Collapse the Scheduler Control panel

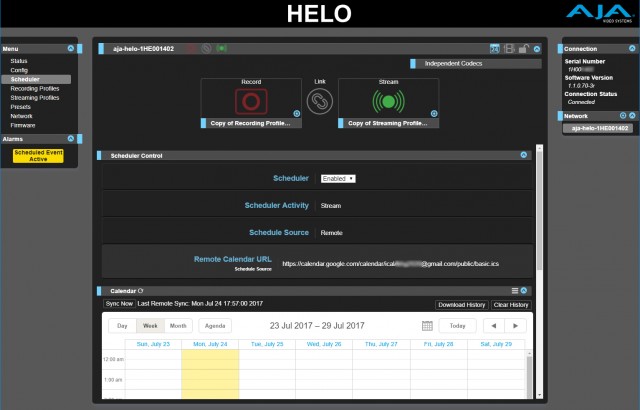coord(524,155)
